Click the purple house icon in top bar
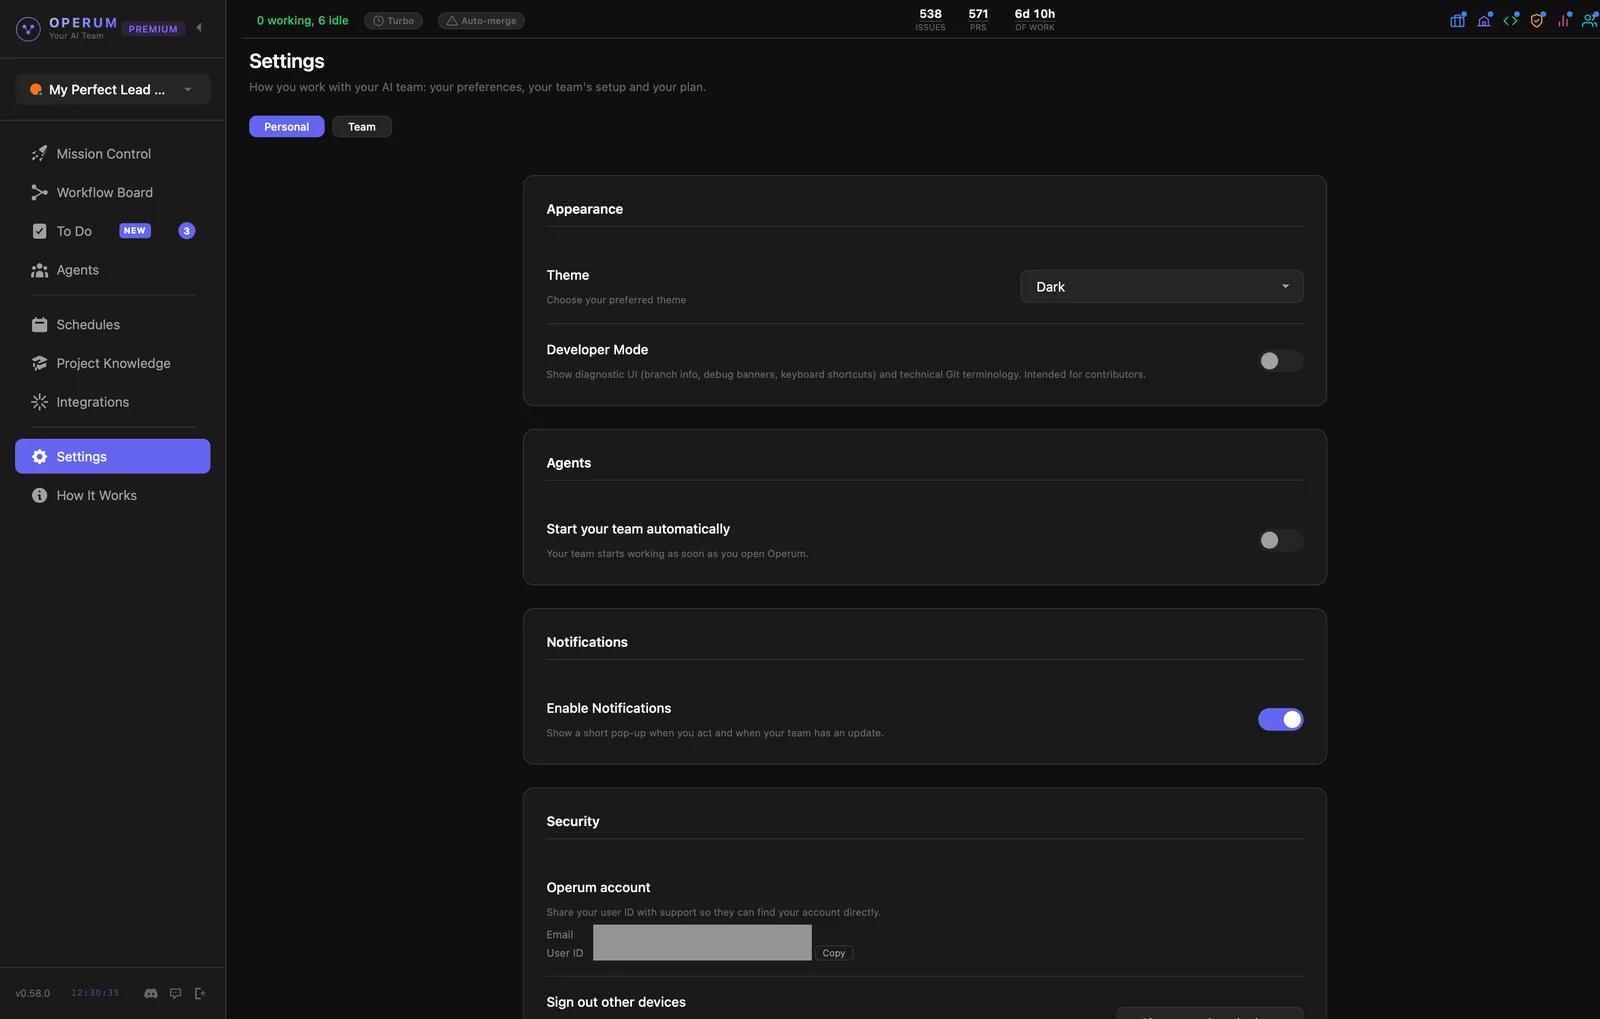This screenshot has height=1019, width=1600. (1484, 20)
